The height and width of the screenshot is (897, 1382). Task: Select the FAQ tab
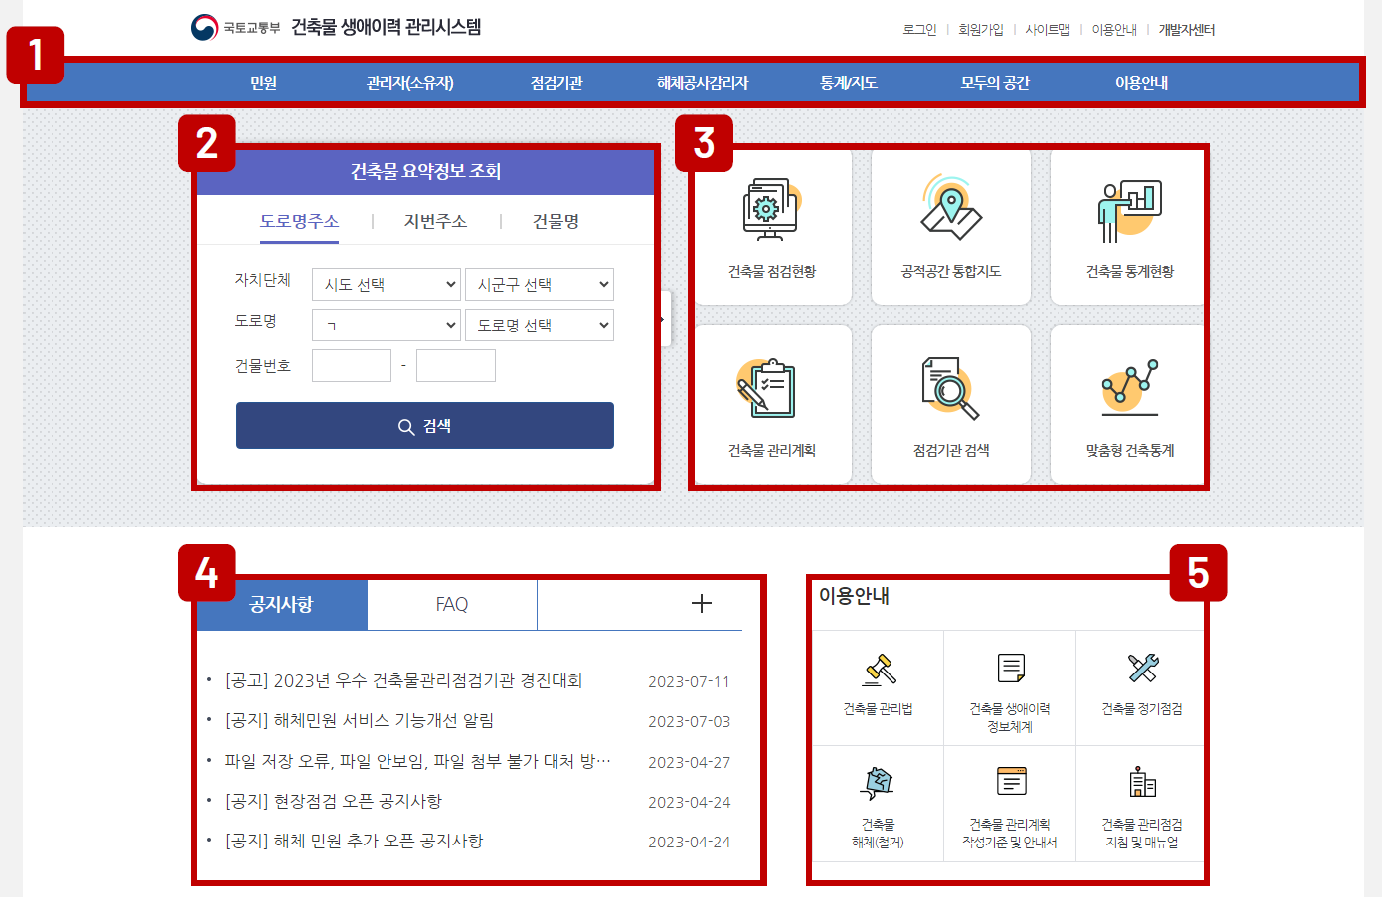(x=452, y=604)
